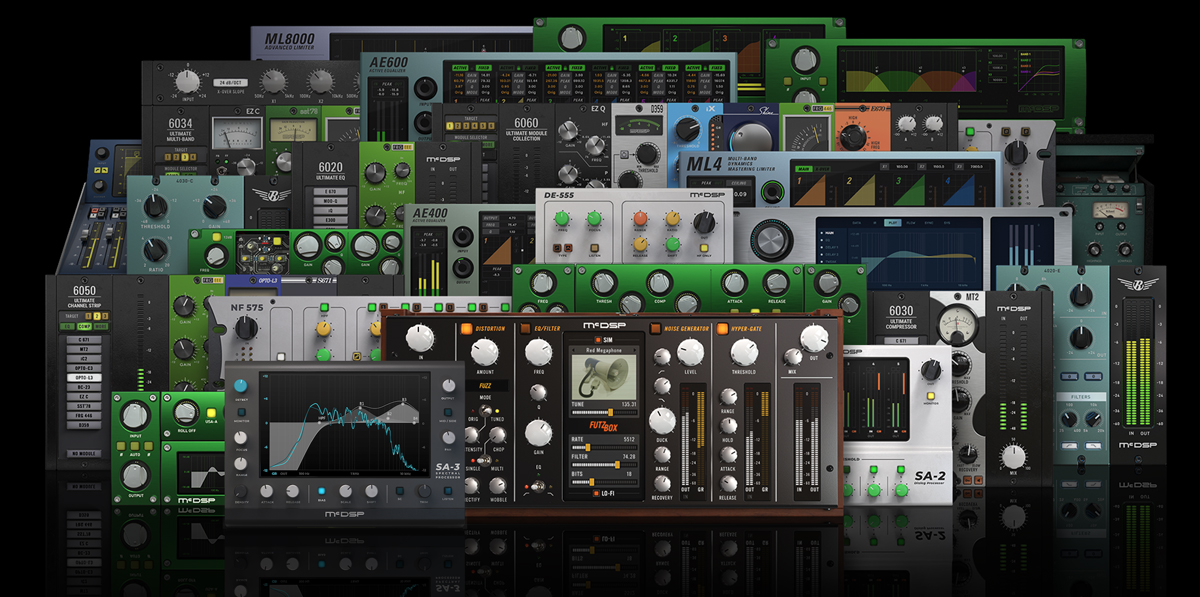
Task: Open the Red Megaphone SIM selector
Action: [602, 351]
